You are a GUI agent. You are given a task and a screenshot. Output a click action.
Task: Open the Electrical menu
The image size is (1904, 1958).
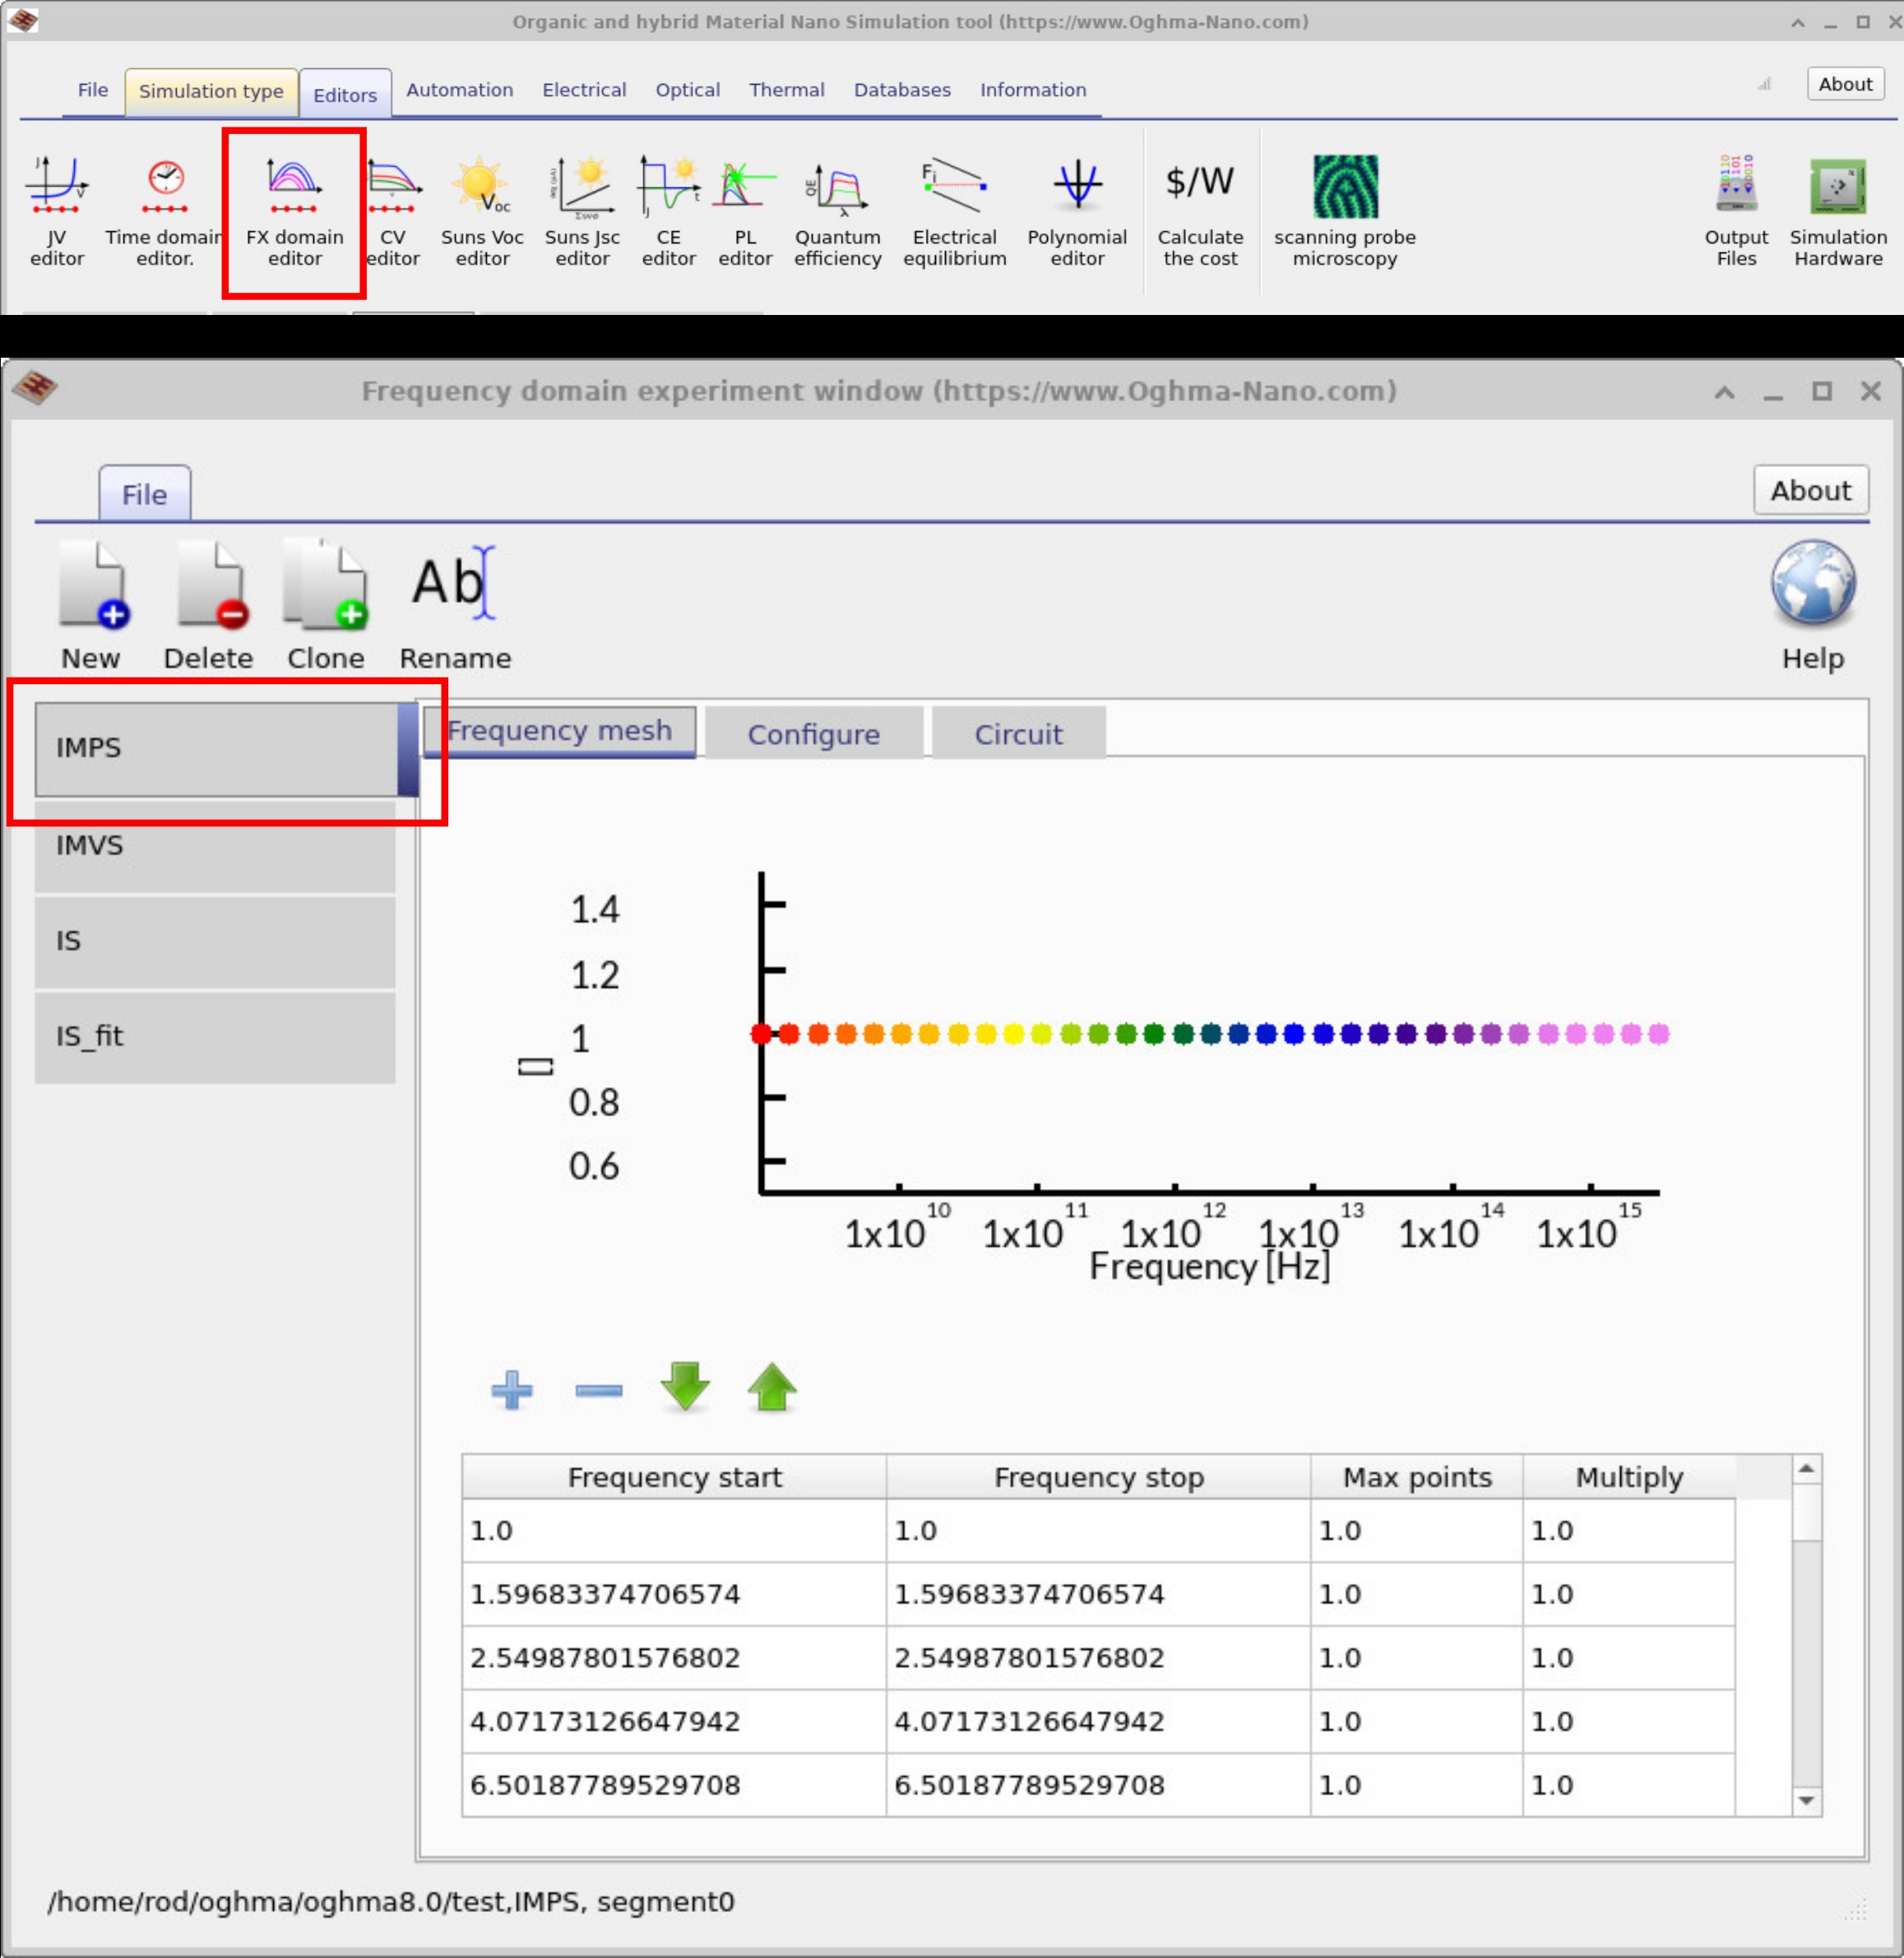pos(583,90)
